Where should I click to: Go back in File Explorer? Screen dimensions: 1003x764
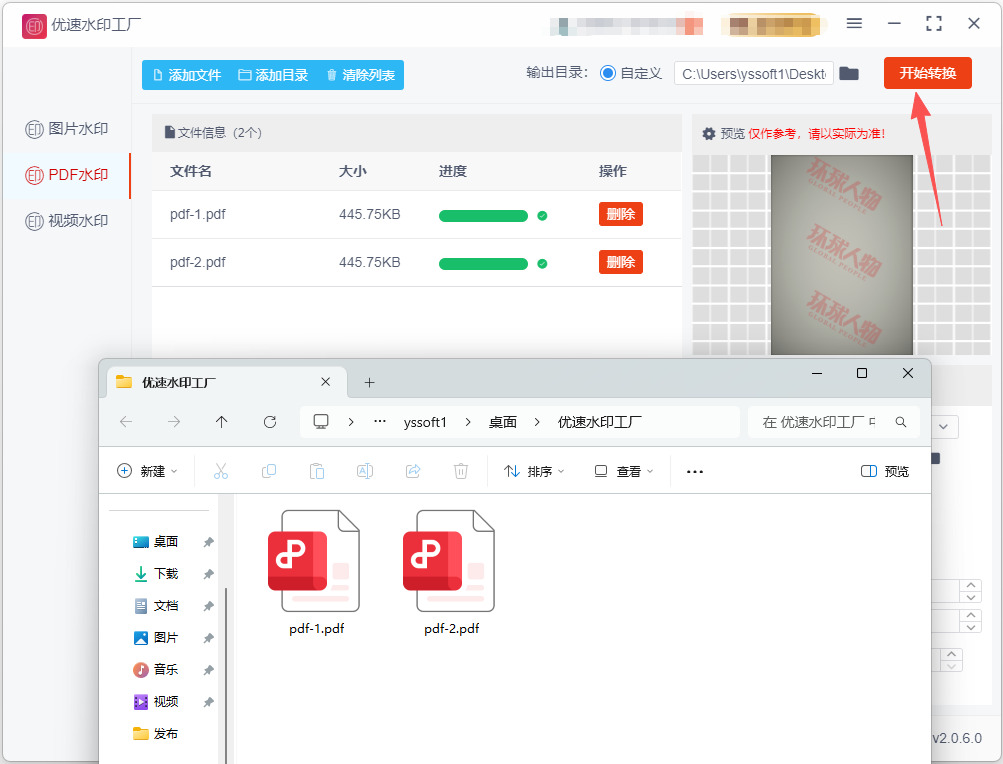click(x=126, y=422)
